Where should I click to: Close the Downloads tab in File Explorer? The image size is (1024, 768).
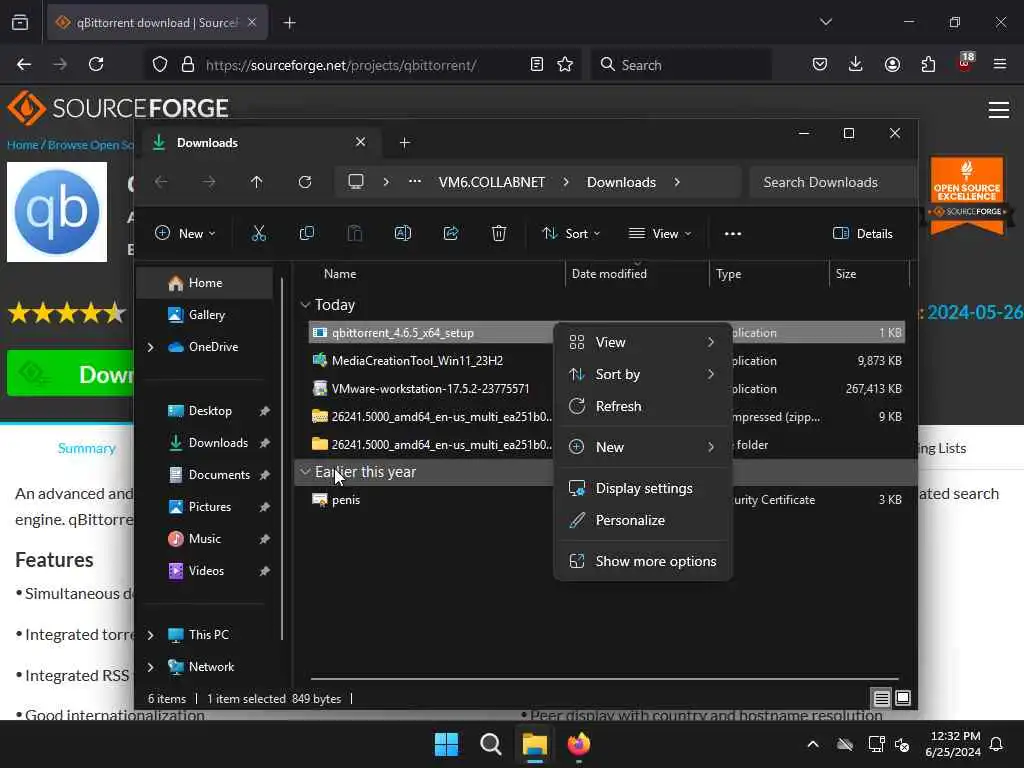click(x=360, y=142)
